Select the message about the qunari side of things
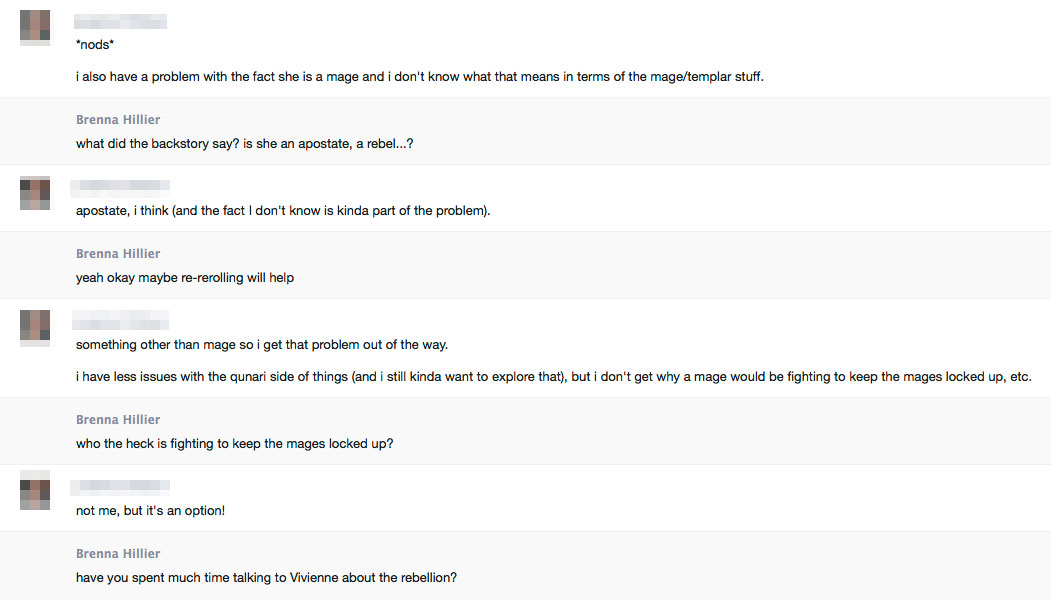The image size is (1051, 600). coord(553,377)
